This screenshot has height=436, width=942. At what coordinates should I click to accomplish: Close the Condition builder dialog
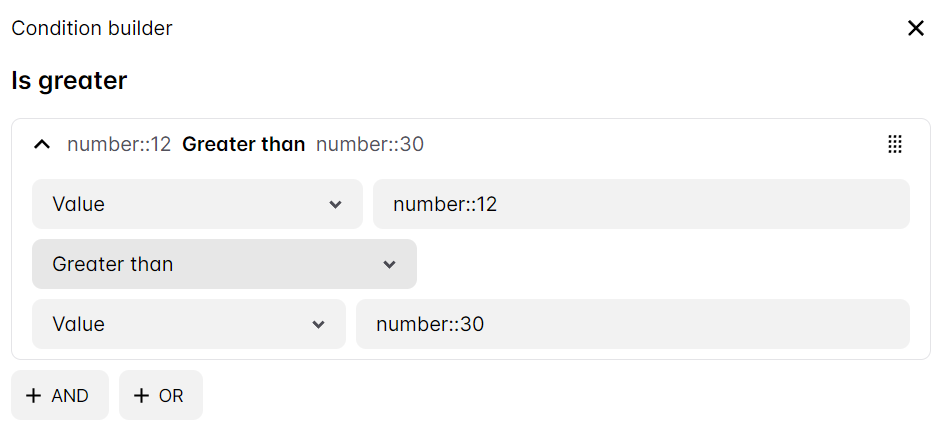915,28
